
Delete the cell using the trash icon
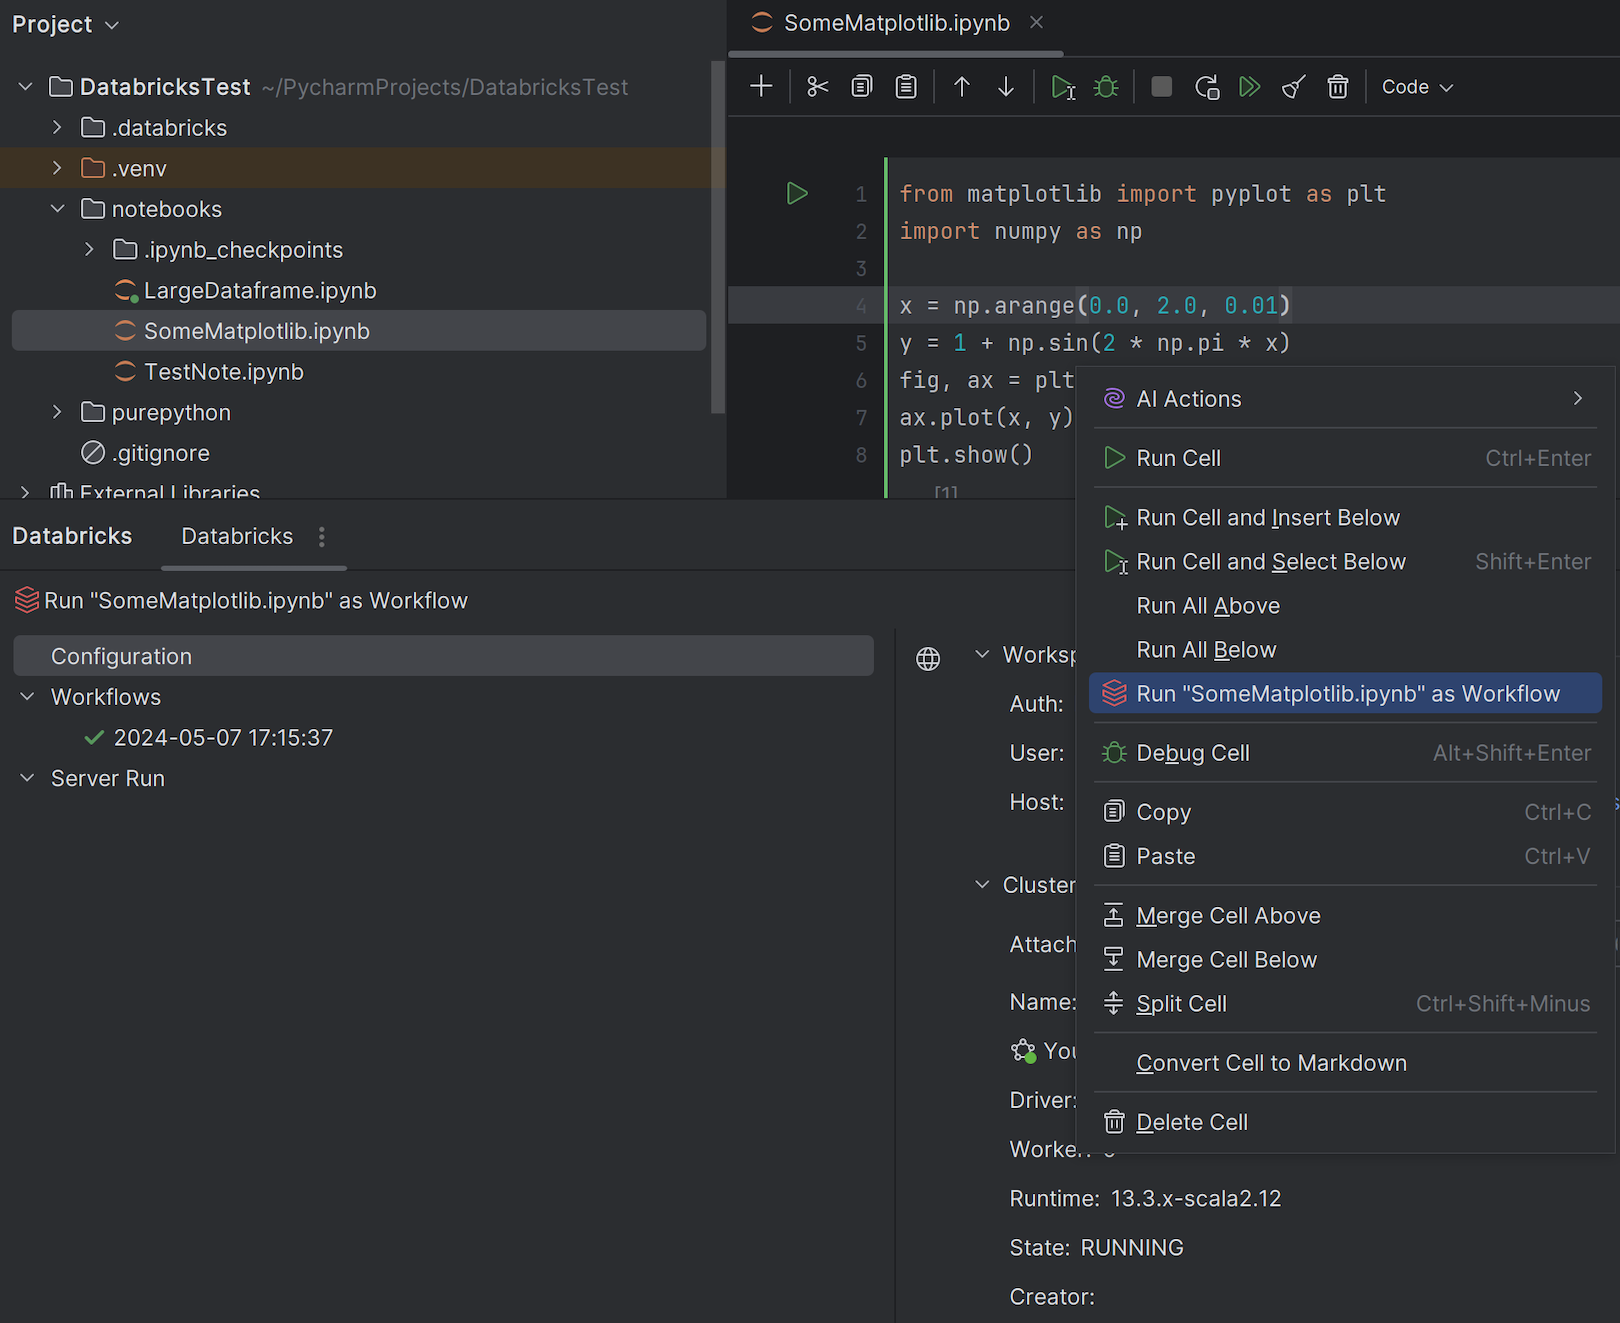[x=1338, y=86]
